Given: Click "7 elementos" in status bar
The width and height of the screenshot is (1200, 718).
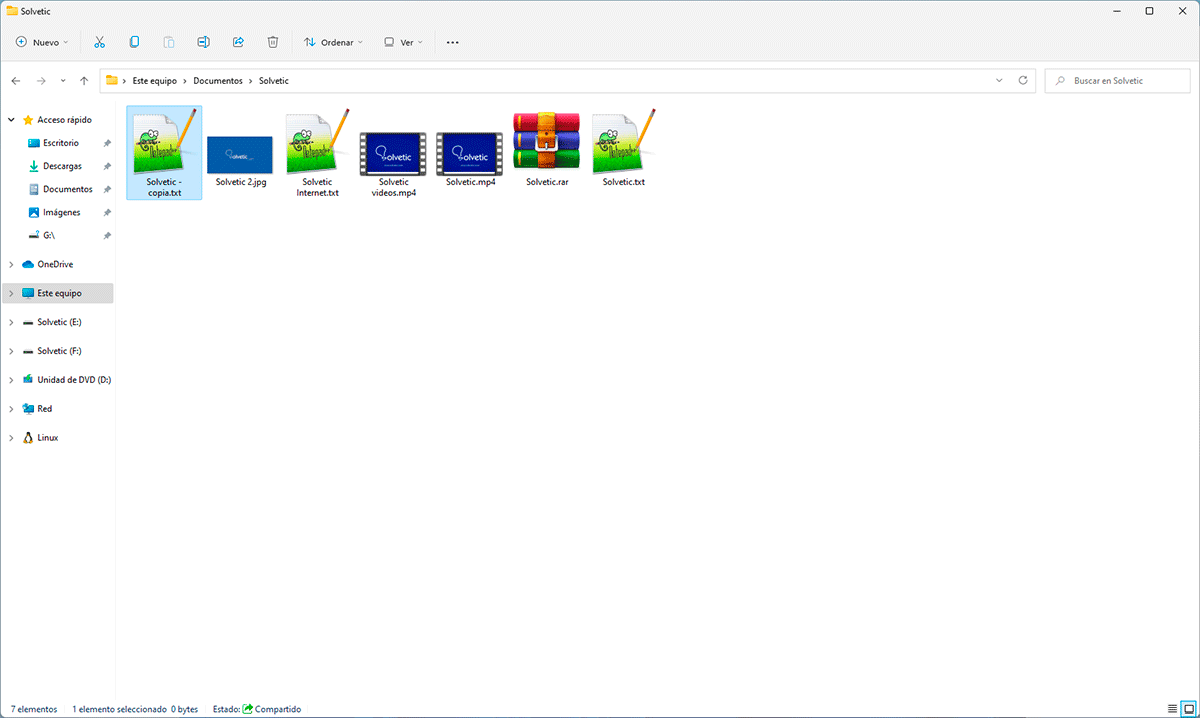Looking at the screenshot, I should pyautogui.click(x=34, y=709).
